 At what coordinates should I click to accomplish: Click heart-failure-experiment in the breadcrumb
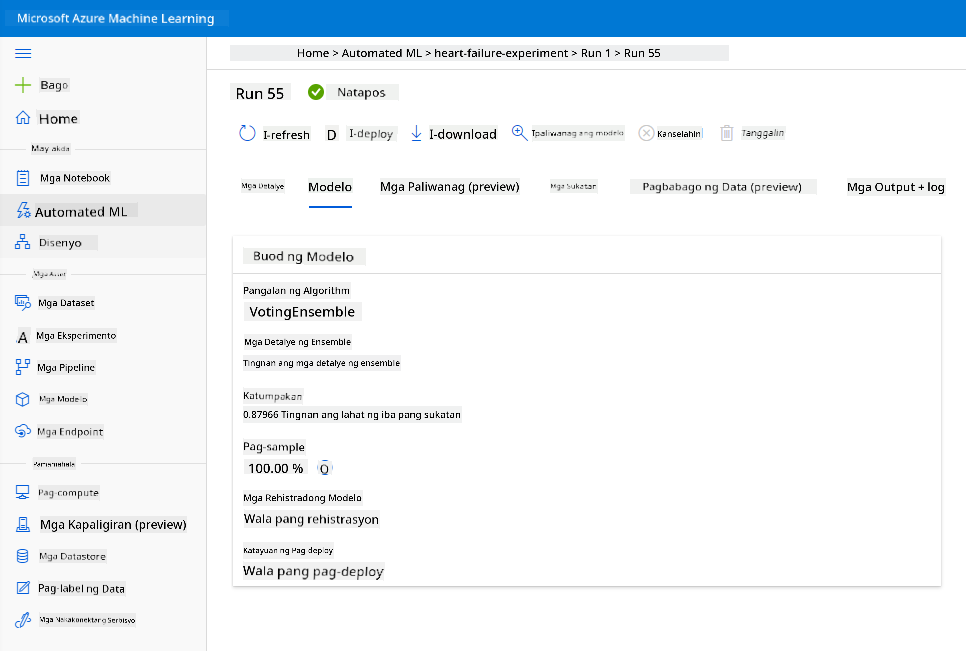point(501,53)
